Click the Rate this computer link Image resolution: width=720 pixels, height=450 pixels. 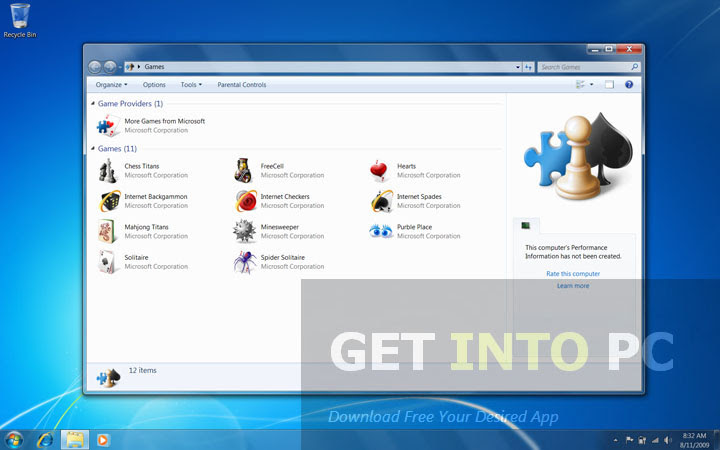573,274
